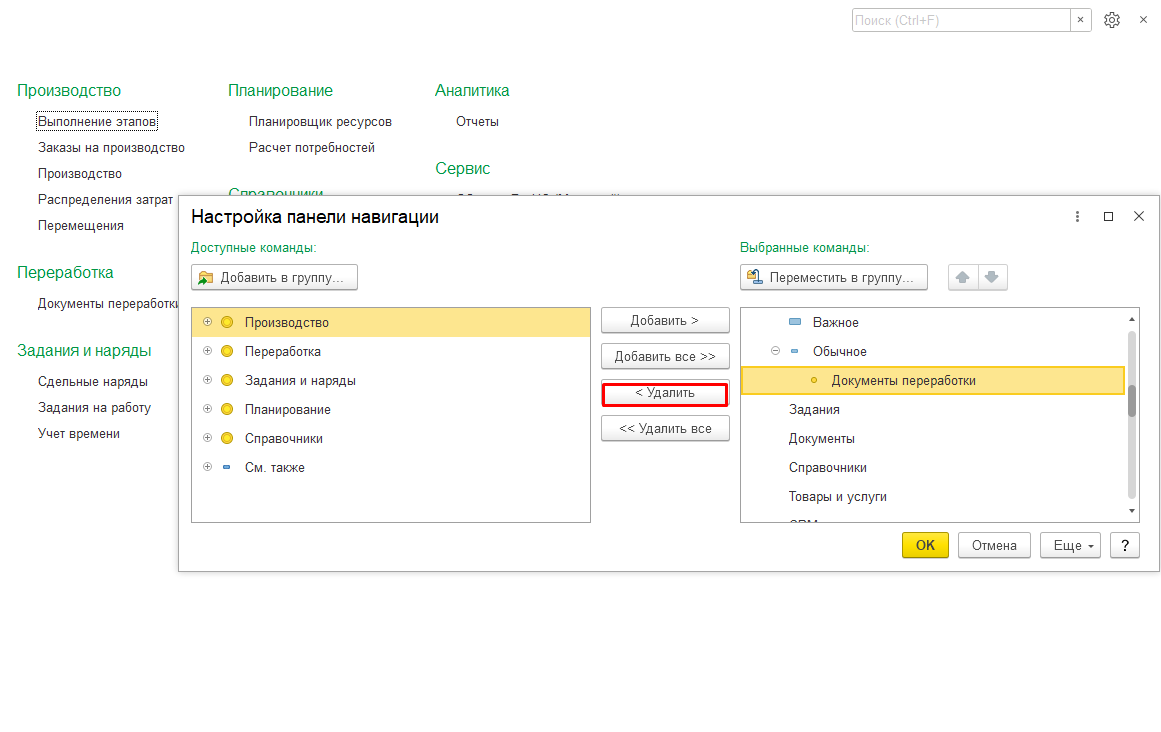Screen dimensions: 1161x732
Task: Expand the Производство tree node
Action: 207,322
